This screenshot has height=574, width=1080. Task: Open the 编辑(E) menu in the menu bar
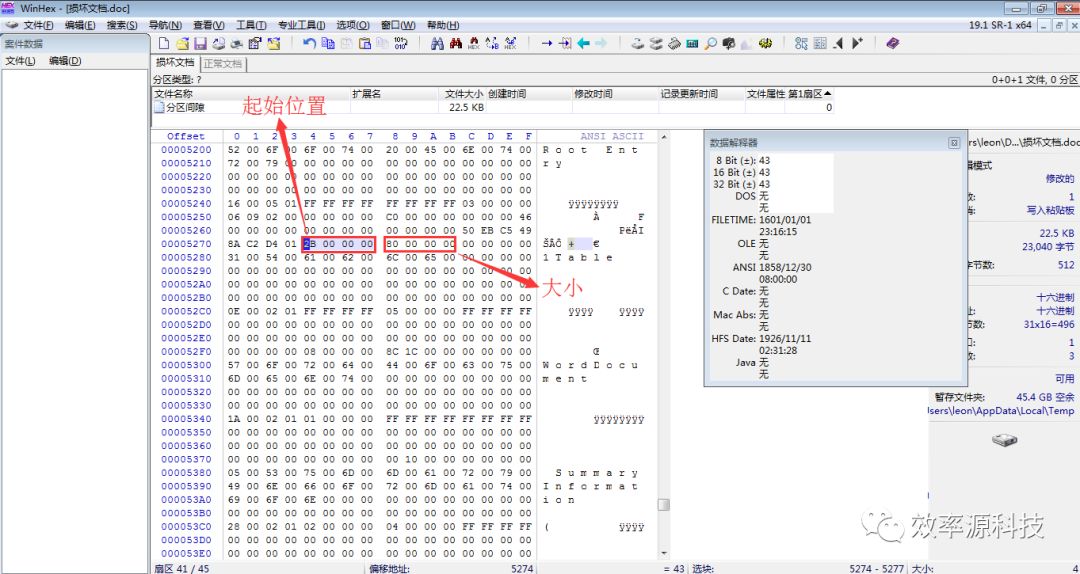pyautogui.click(x=80, y=25)
